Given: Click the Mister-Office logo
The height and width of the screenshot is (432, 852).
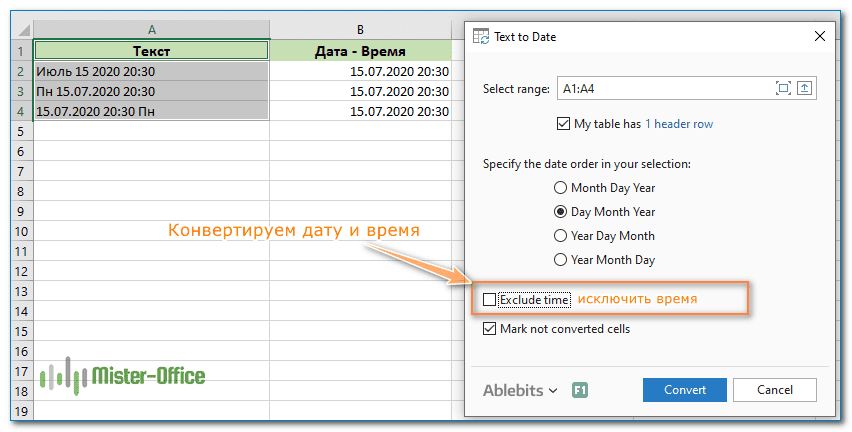Looking at the screenshot, I should coord(122,376).
